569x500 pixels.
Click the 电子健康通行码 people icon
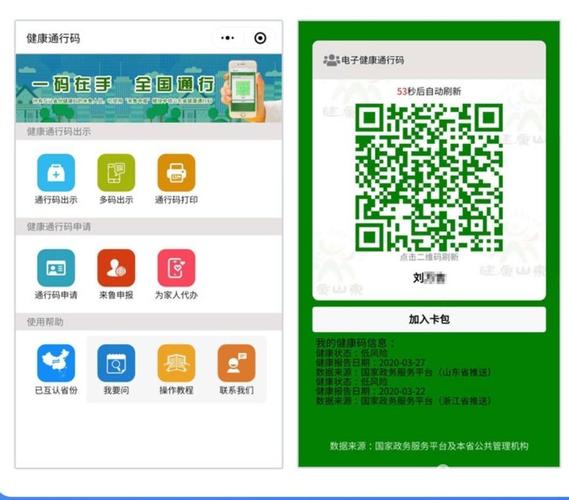331,60
